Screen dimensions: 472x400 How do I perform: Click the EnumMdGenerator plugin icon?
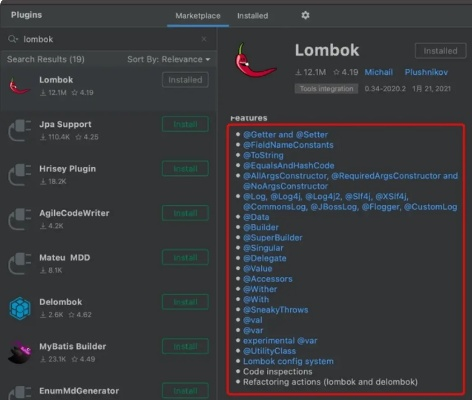20,393
